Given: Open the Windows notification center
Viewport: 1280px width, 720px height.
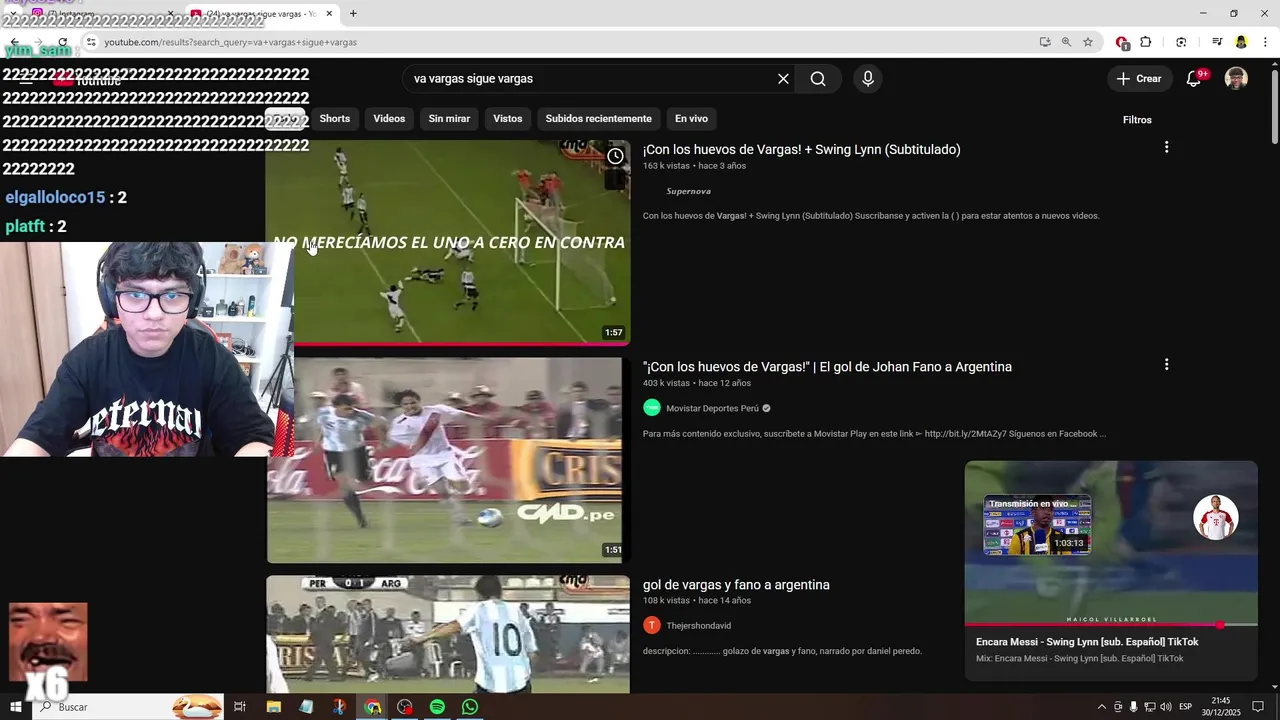Looking at the screenshot, I should pyautogui.click(x=1259, y=707).
